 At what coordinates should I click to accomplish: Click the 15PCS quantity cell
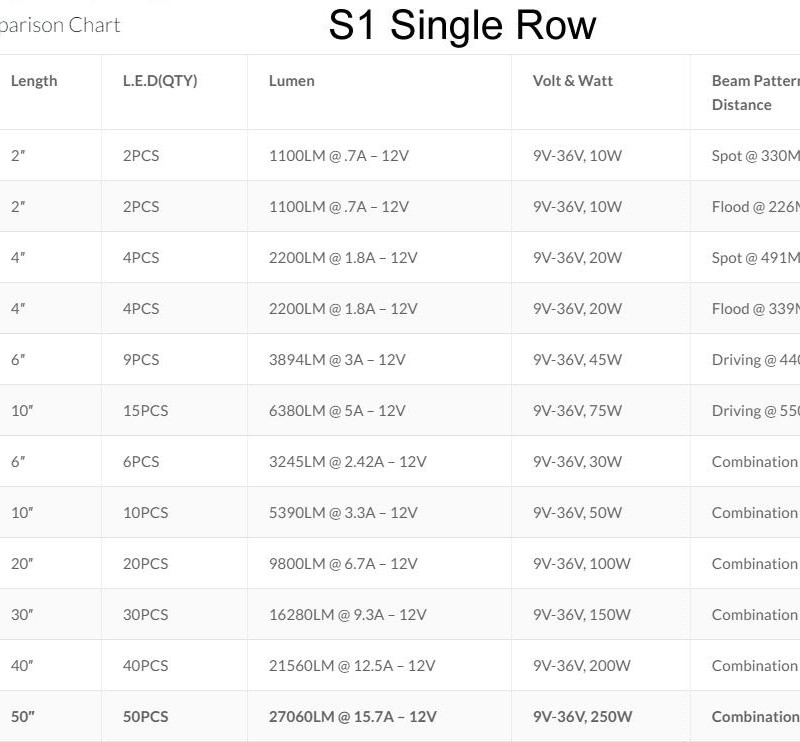[x=145, y=411]
